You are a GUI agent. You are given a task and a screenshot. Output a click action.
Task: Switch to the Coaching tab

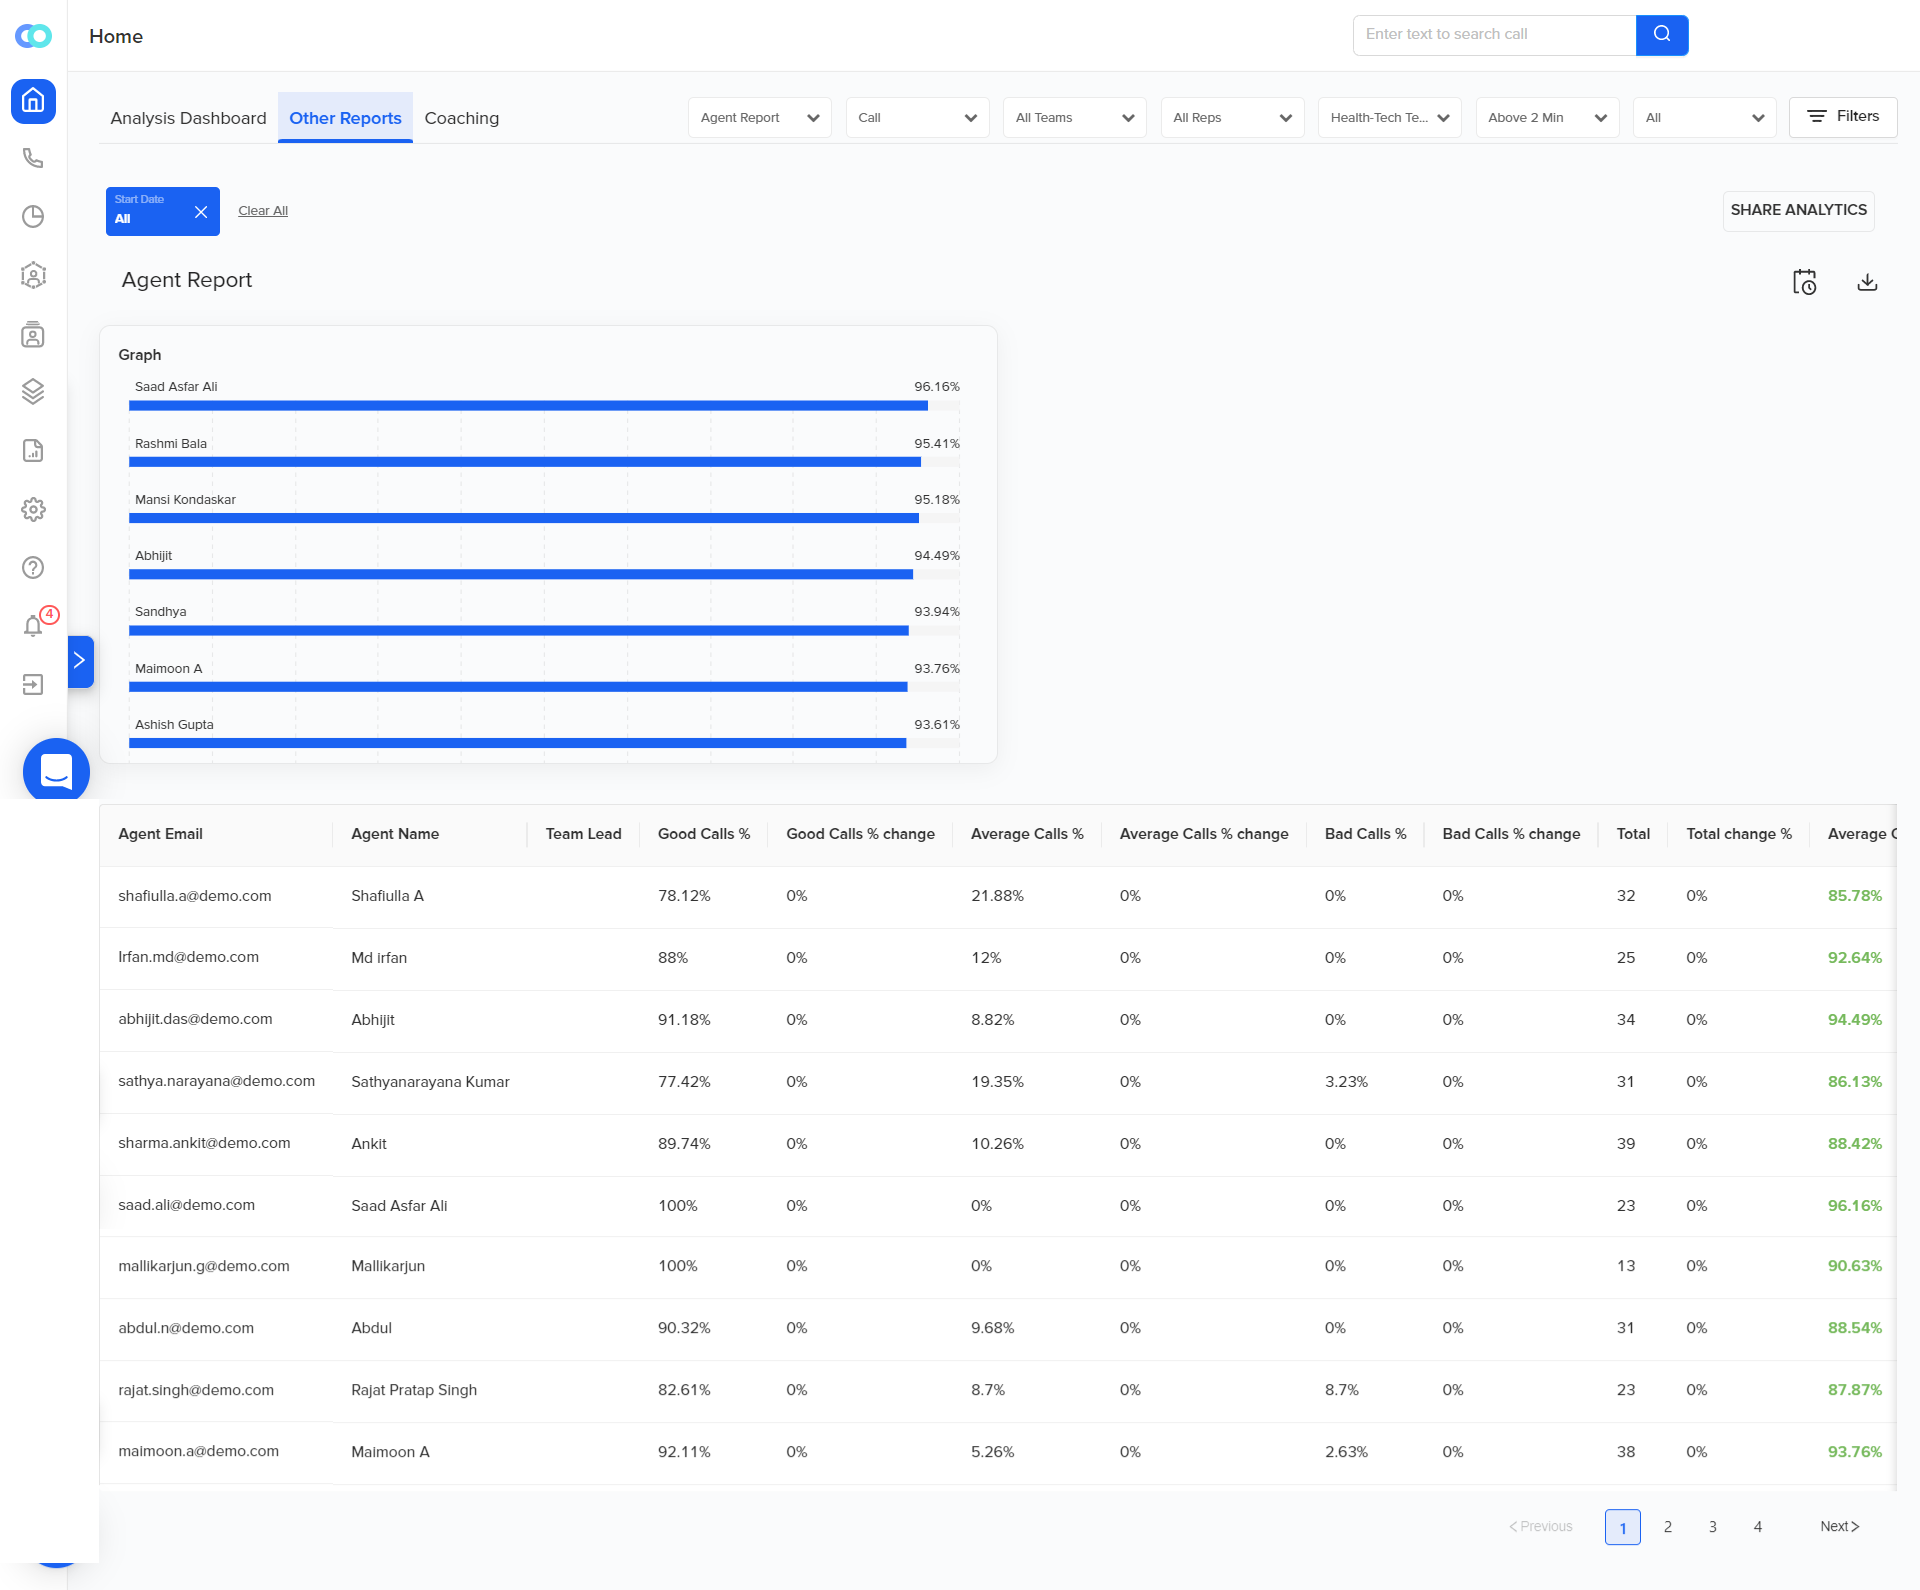point(461,118)
